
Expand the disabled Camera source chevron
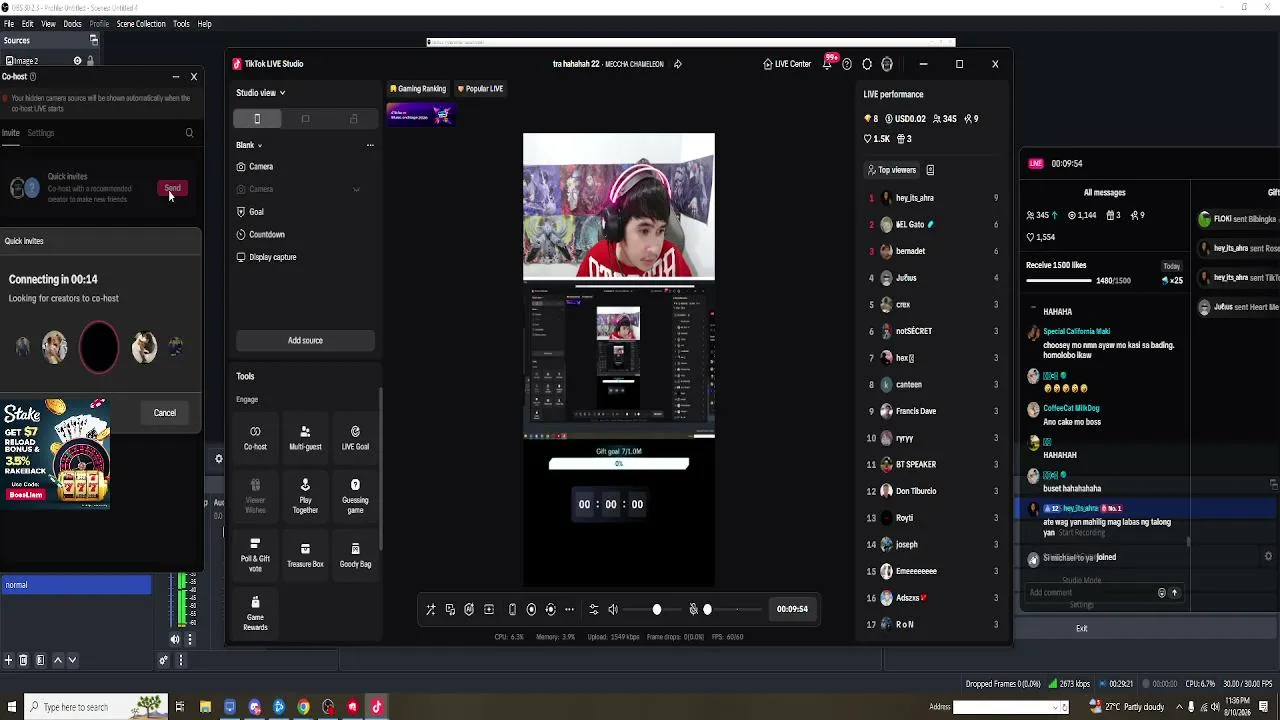pos(356,189)
